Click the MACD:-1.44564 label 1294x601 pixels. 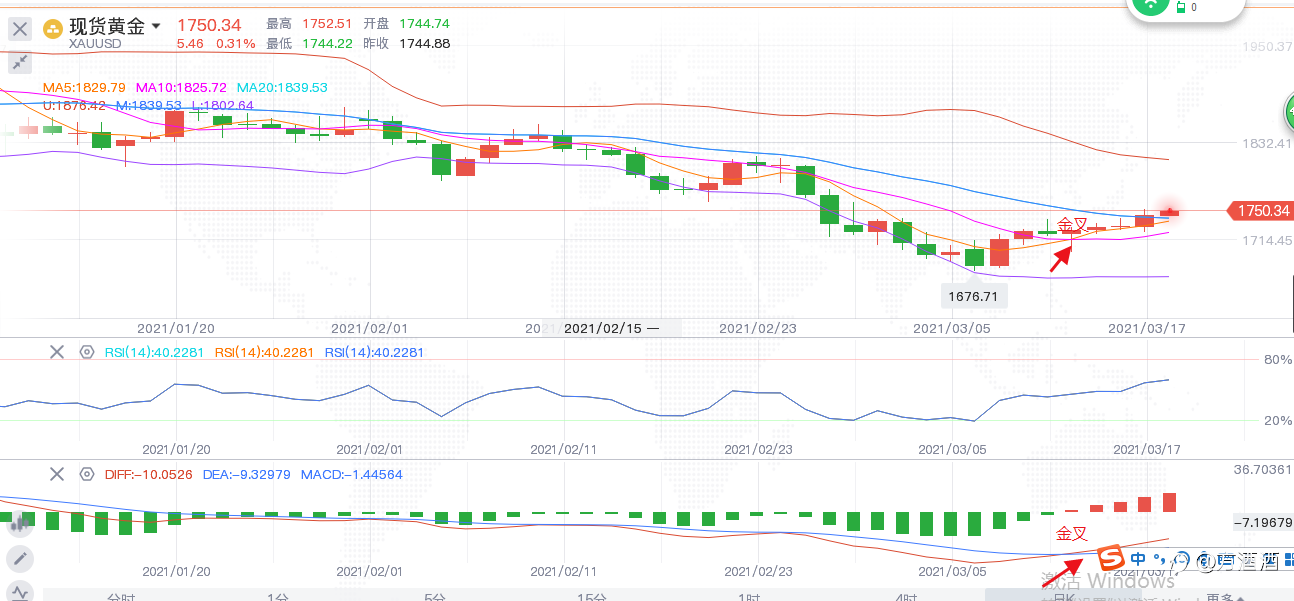351,474
